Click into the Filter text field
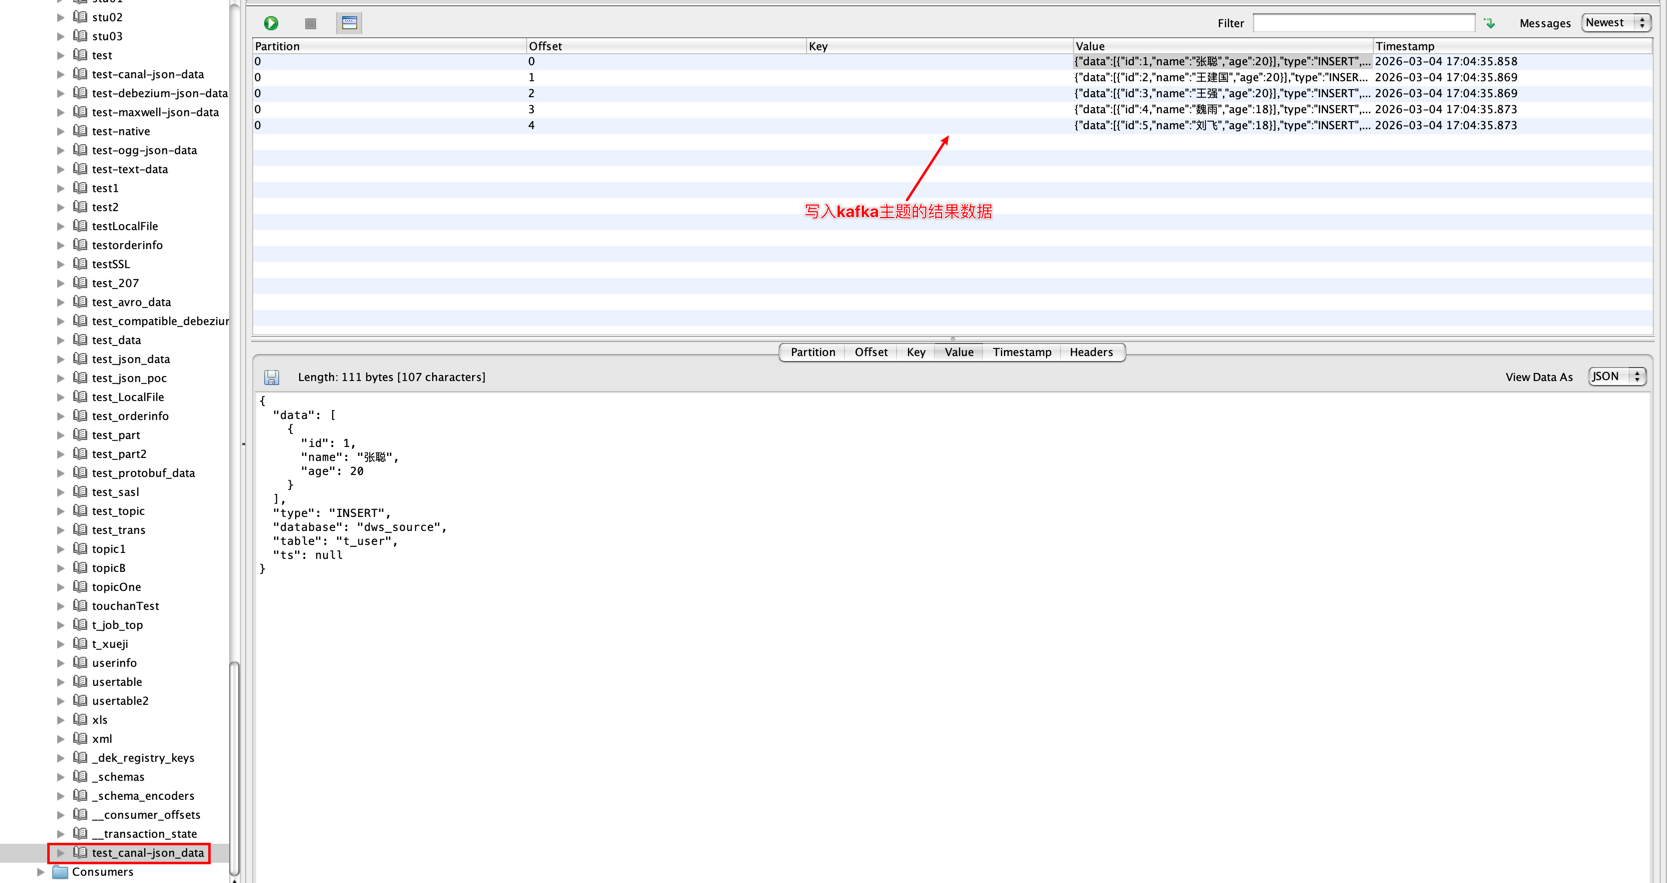The image size is (1667, 883). [1363, 23]
